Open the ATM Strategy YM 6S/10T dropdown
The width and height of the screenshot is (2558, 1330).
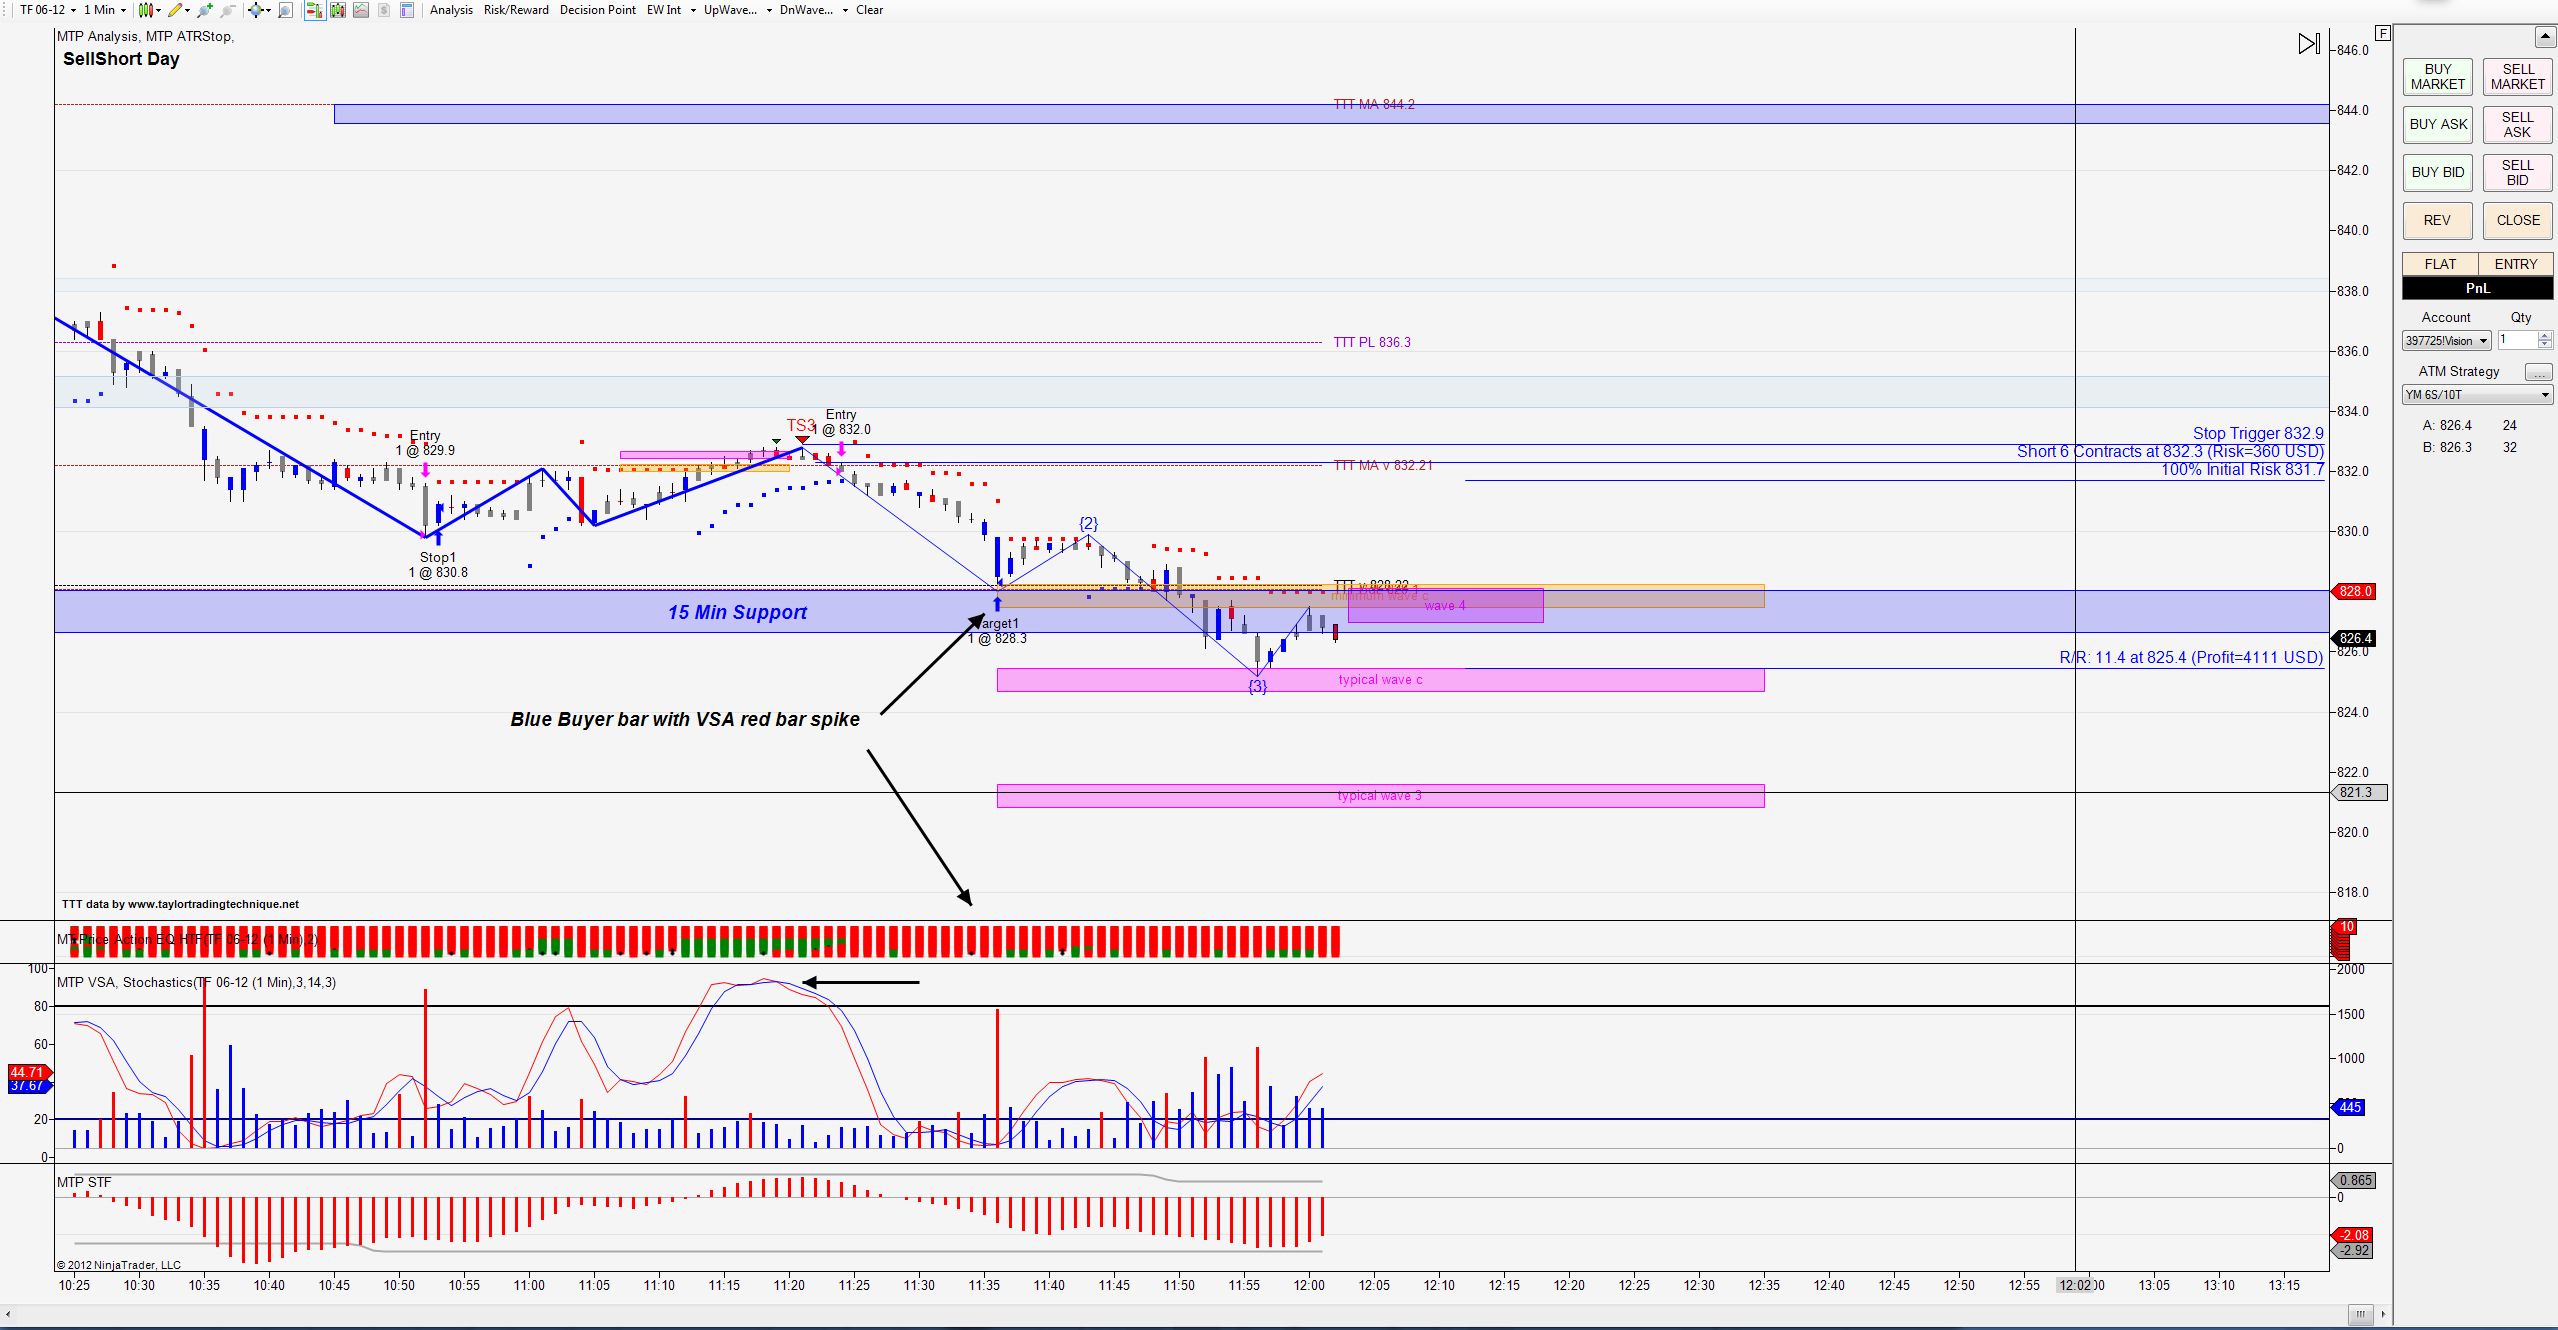pyautogui.click(x=2477, y=395)
